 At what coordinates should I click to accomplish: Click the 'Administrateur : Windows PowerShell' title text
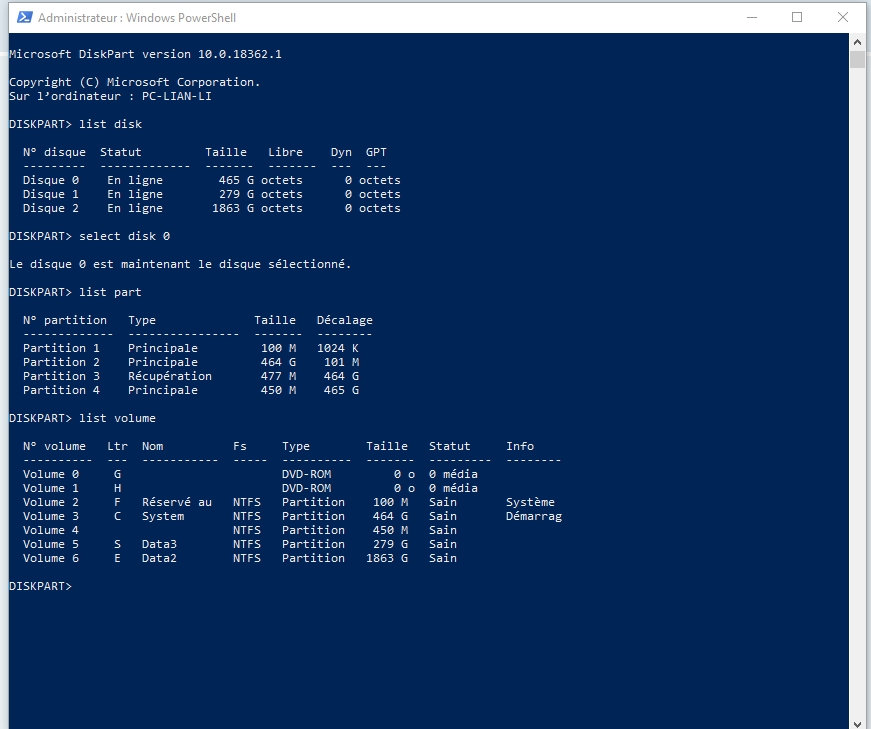point(137,18)
